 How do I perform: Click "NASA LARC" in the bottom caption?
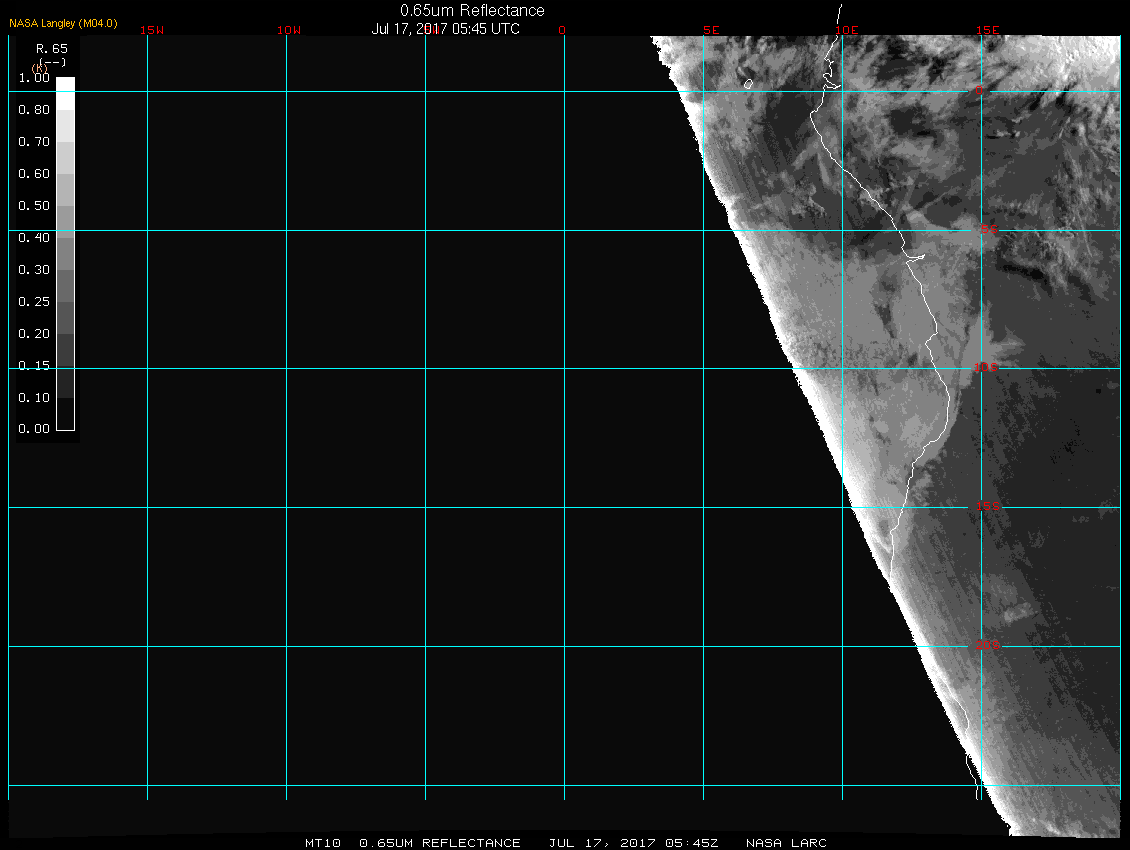pos(786,843)
